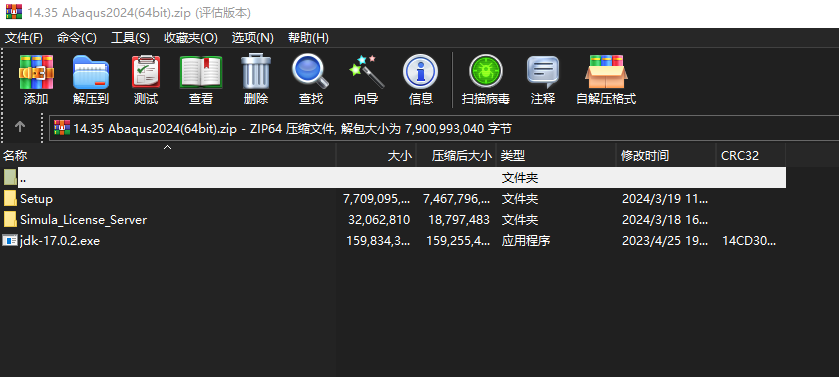Open the 命令(C) menu
Image resolution: width=839 pixels, height=377 pixels.
(77, 38)
